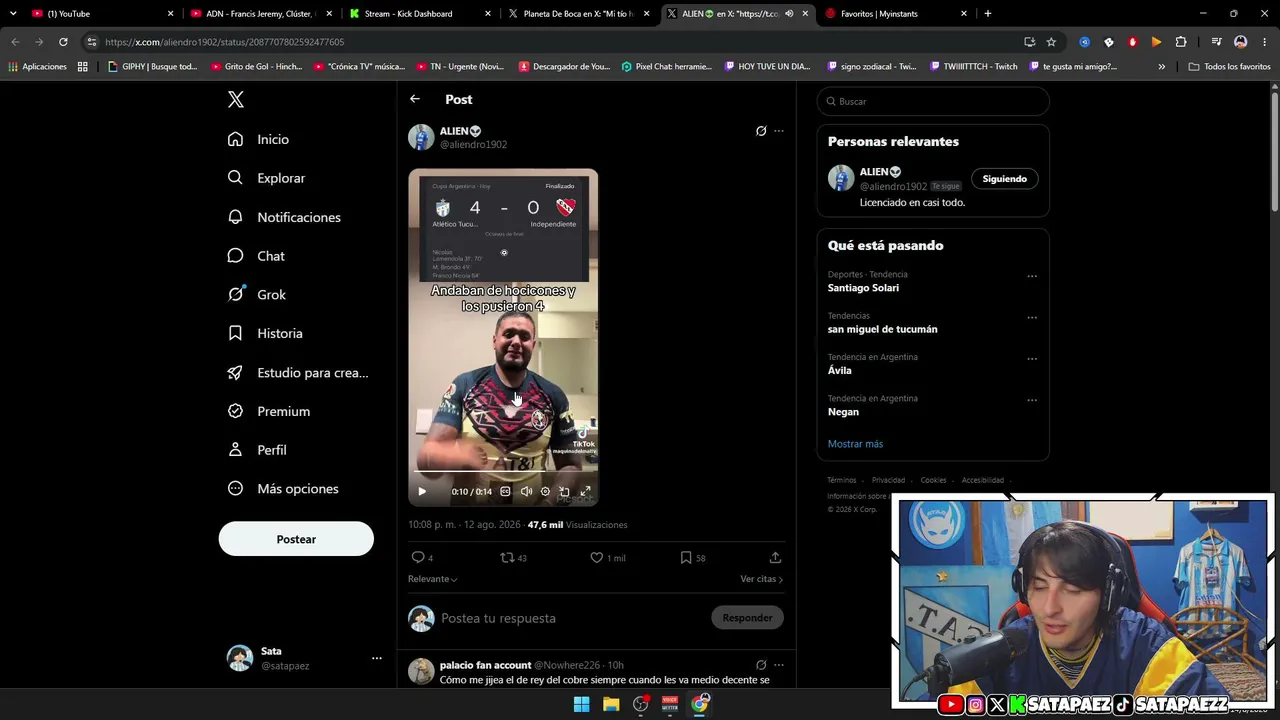The image size is (1280, 720).
Task: Toggle video captions
Action: coord(505,491)
